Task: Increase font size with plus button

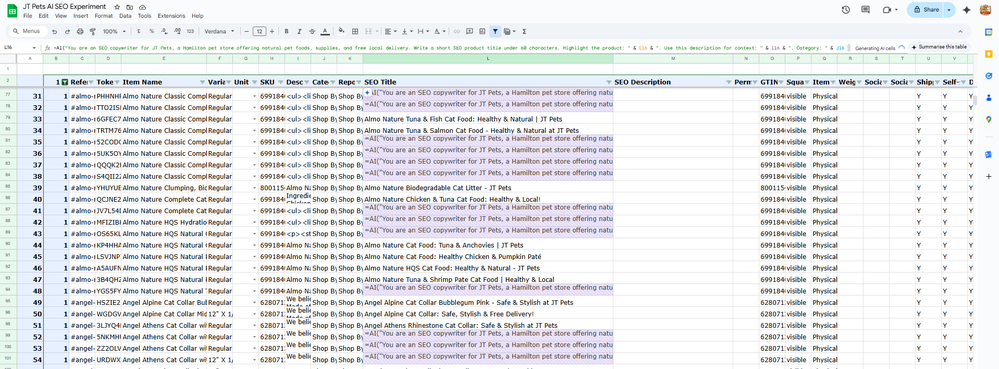Action: pos(273,31)
